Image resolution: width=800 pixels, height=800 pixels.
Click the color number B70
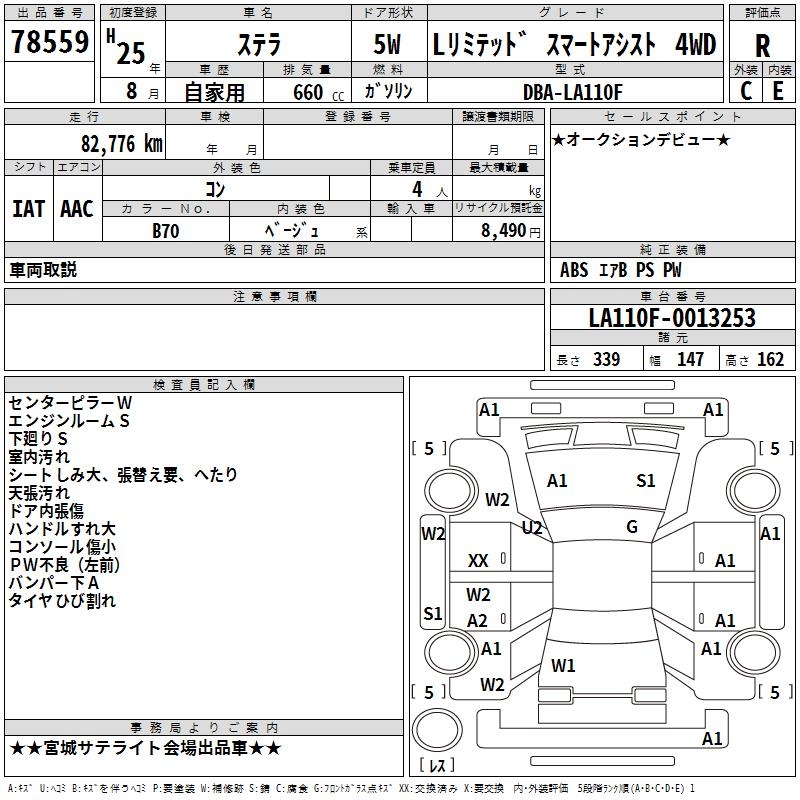166,231
